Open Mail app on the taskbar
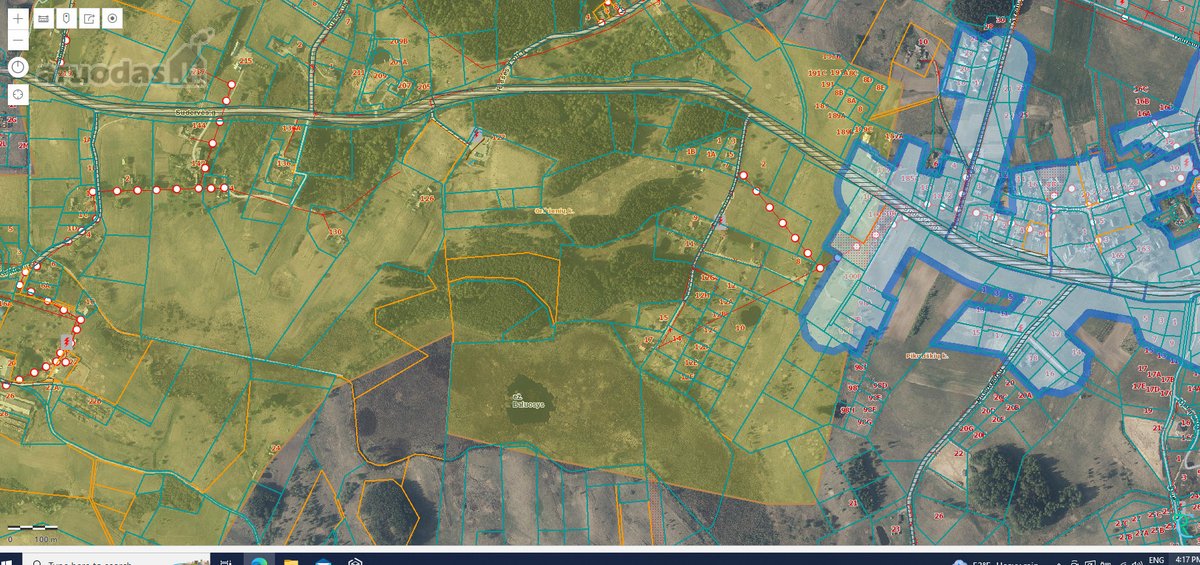 (x=322, y=561)
